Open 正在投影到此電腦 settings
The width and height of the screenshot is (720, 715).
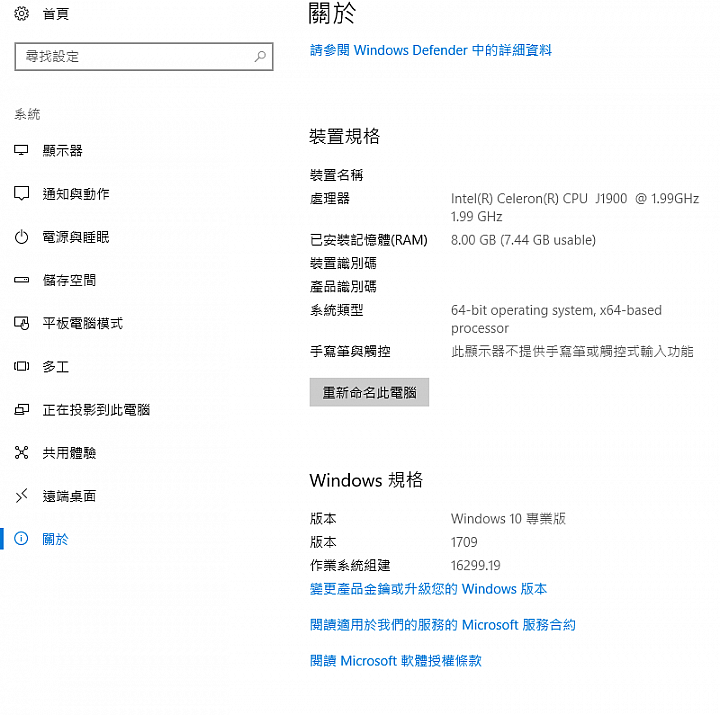click(x=96, y=410)
